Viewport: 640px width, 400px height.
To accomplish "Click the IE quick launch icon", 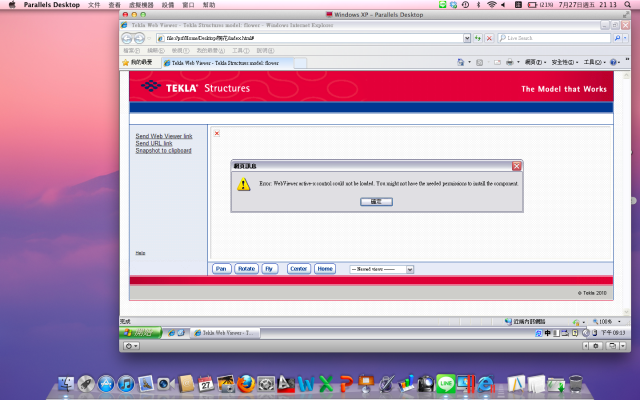I will 171,333.
